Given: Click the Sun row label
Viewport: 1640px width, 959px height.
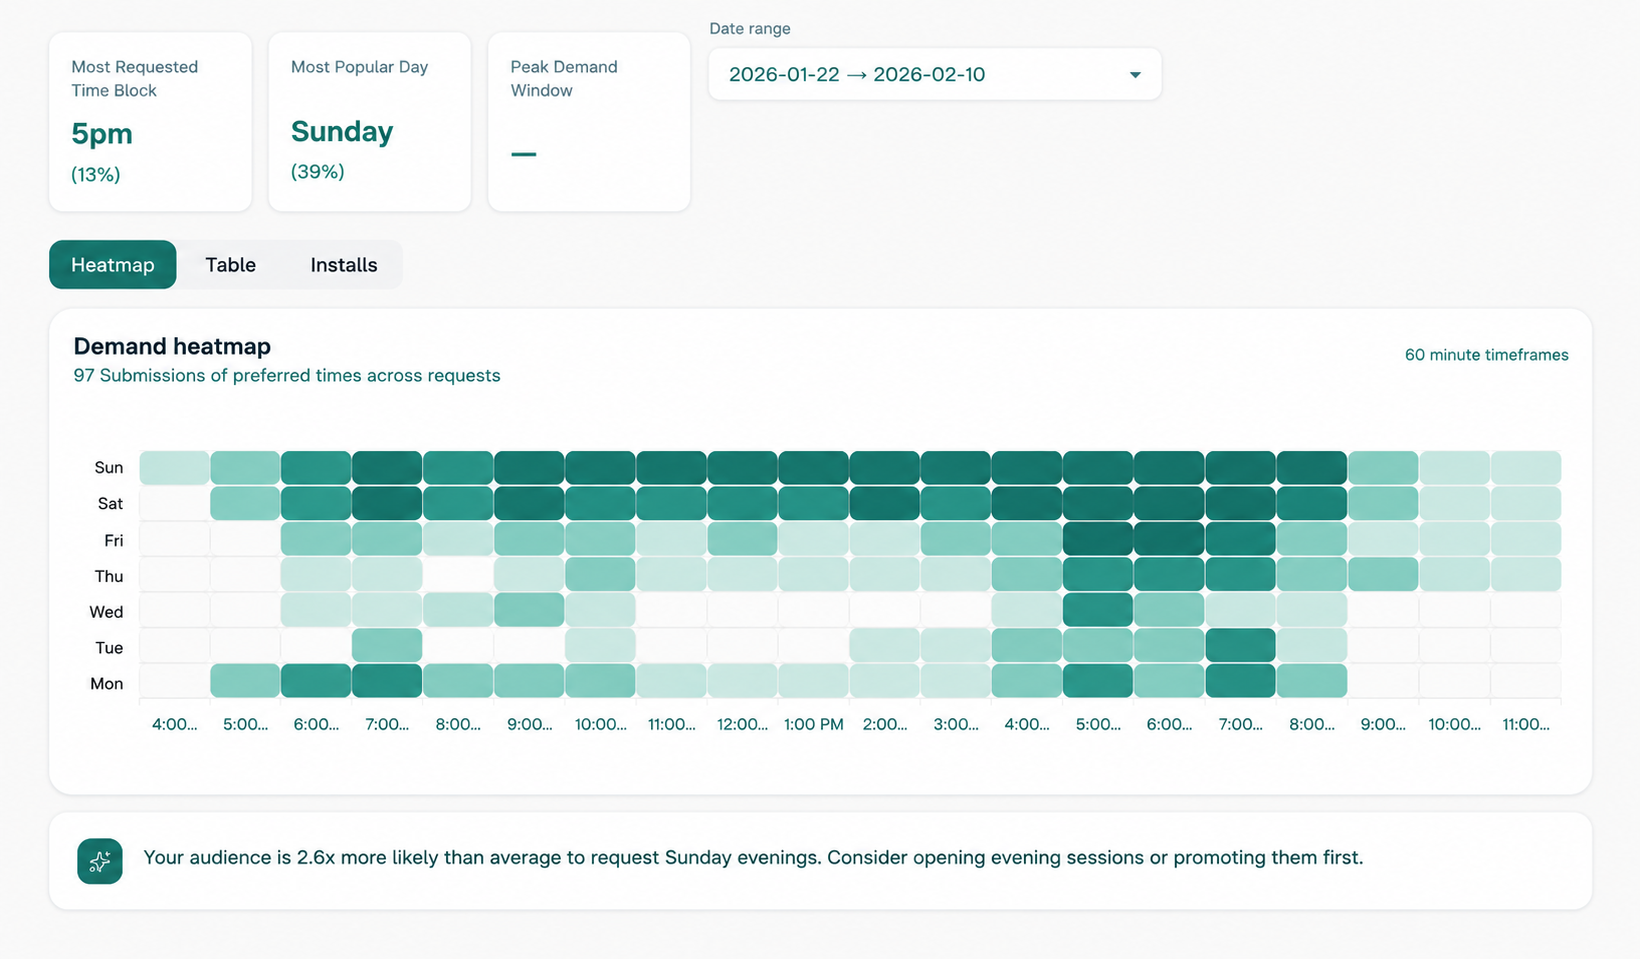Looking at the screenshot, I should pyautogui.click(x=109, y=468).
